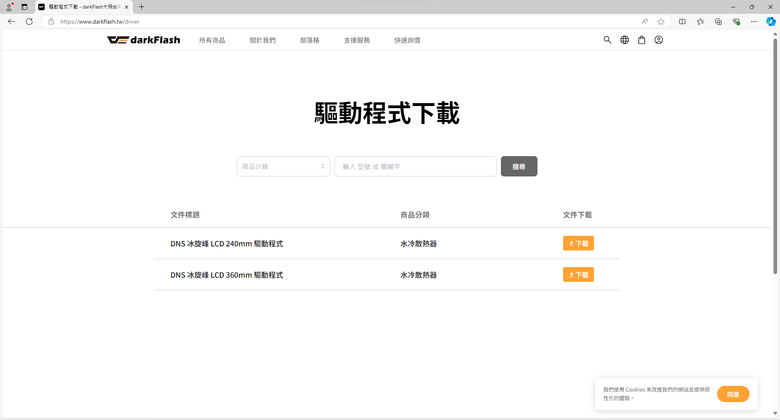Click the 水冷散熱器 cell in the 360mm row
Image resolution: width=780 pixels, height=420 pixels.
click(x=418, y=275)
